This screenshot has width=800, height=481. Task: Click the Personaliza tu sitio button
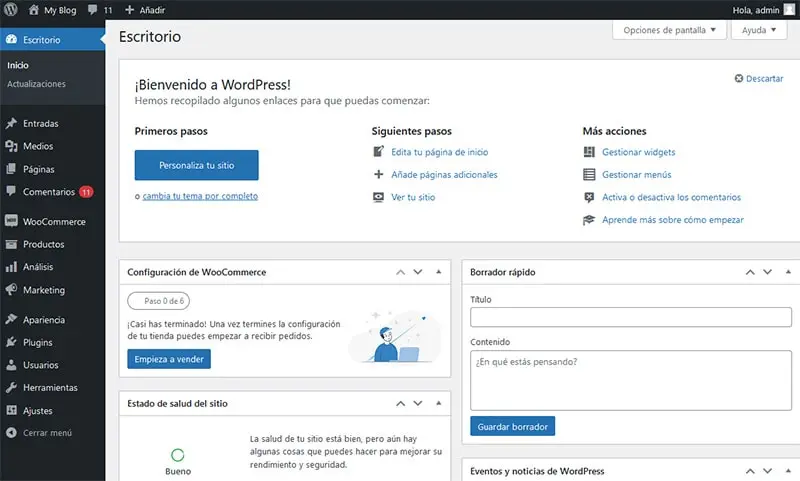click(x=196, y=165)
